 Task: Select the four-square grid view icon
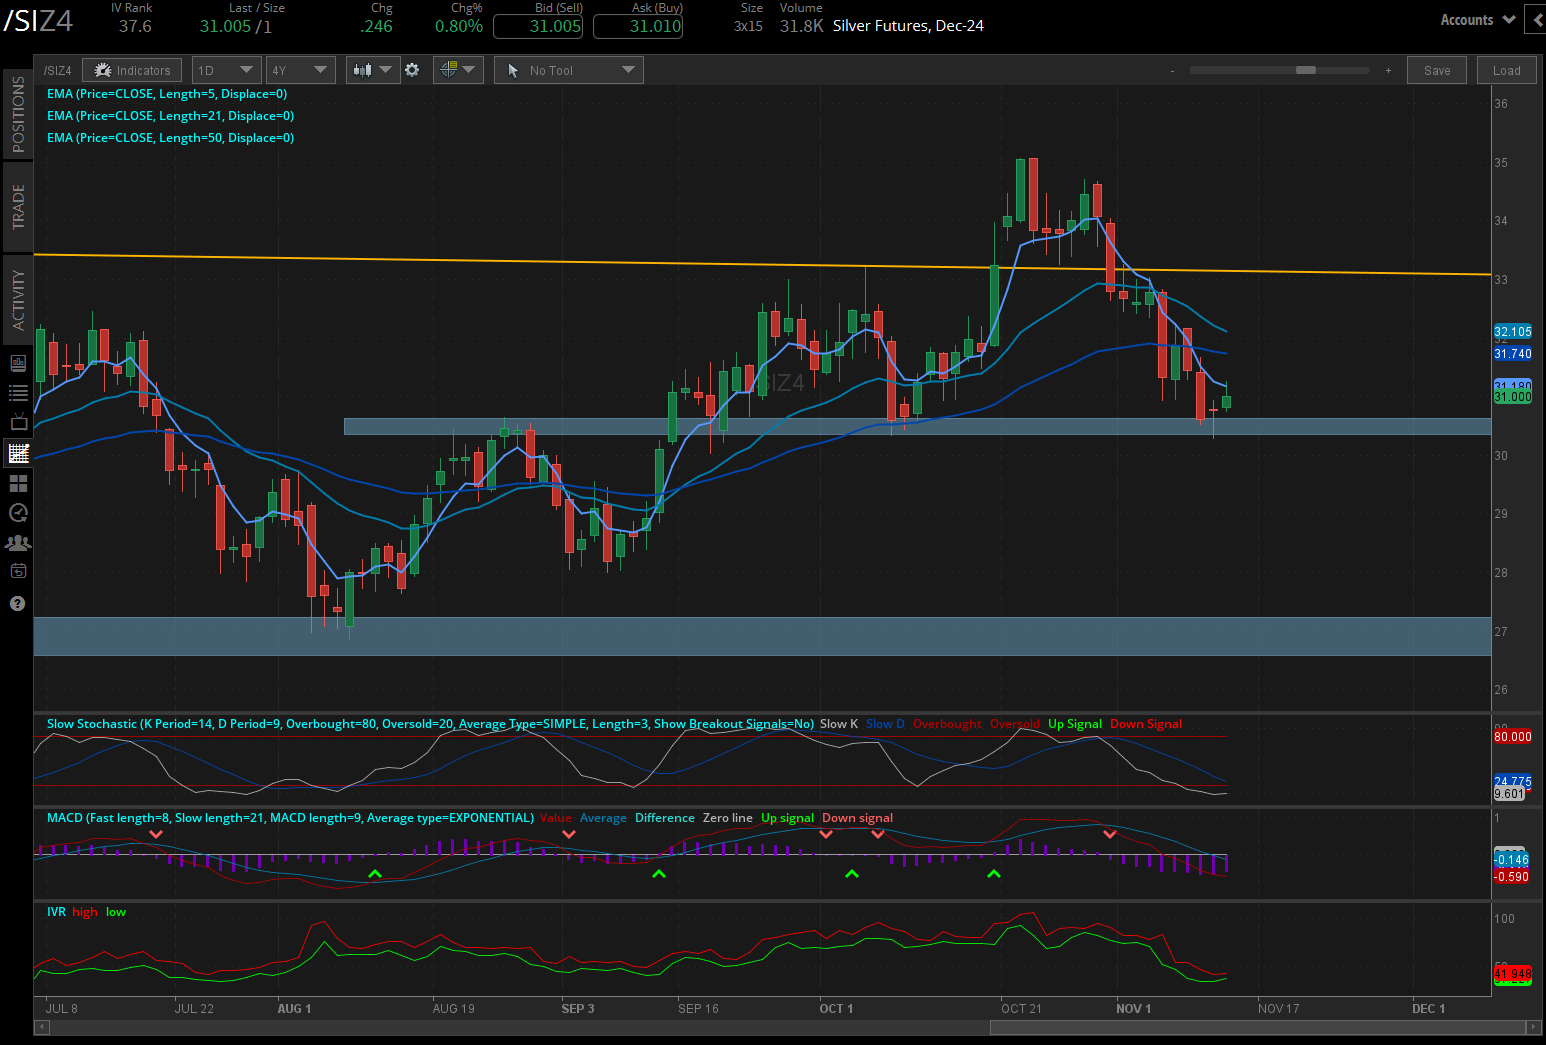(x=18, y=483)
